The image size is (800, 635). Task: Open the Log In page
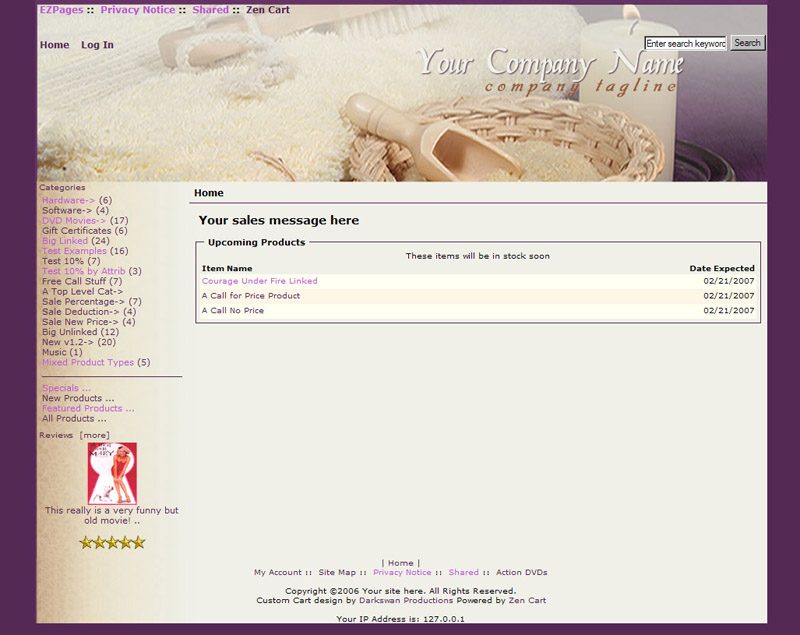97,45
